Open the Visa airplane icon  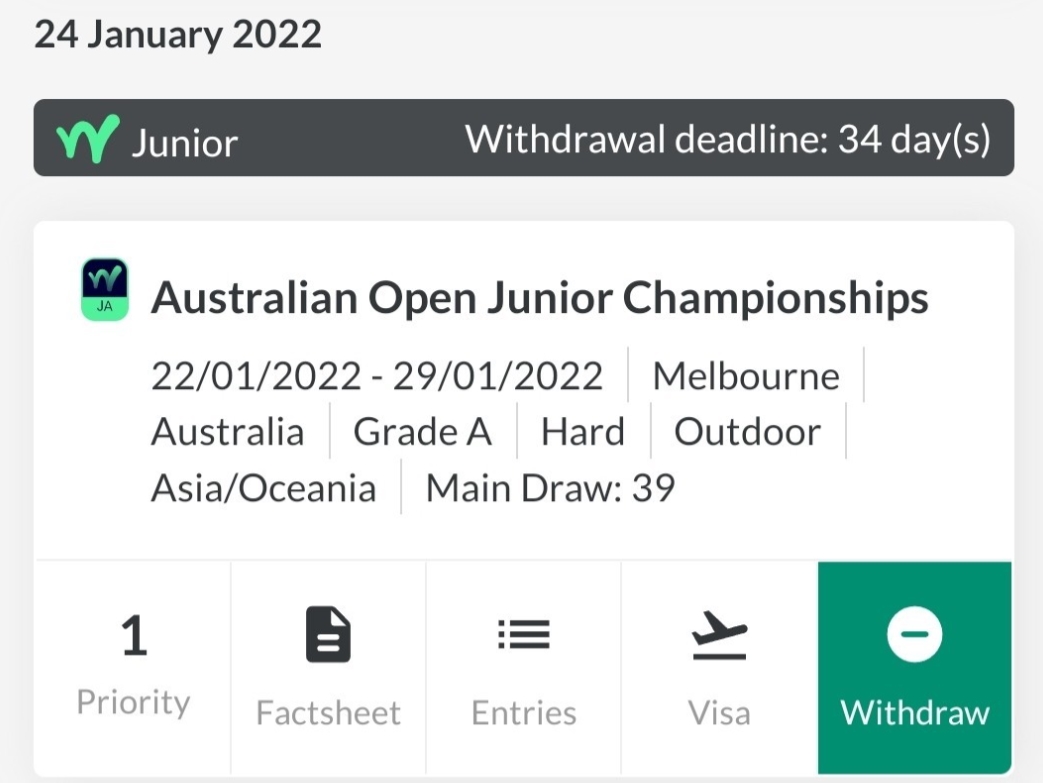[x=719, y=635]
